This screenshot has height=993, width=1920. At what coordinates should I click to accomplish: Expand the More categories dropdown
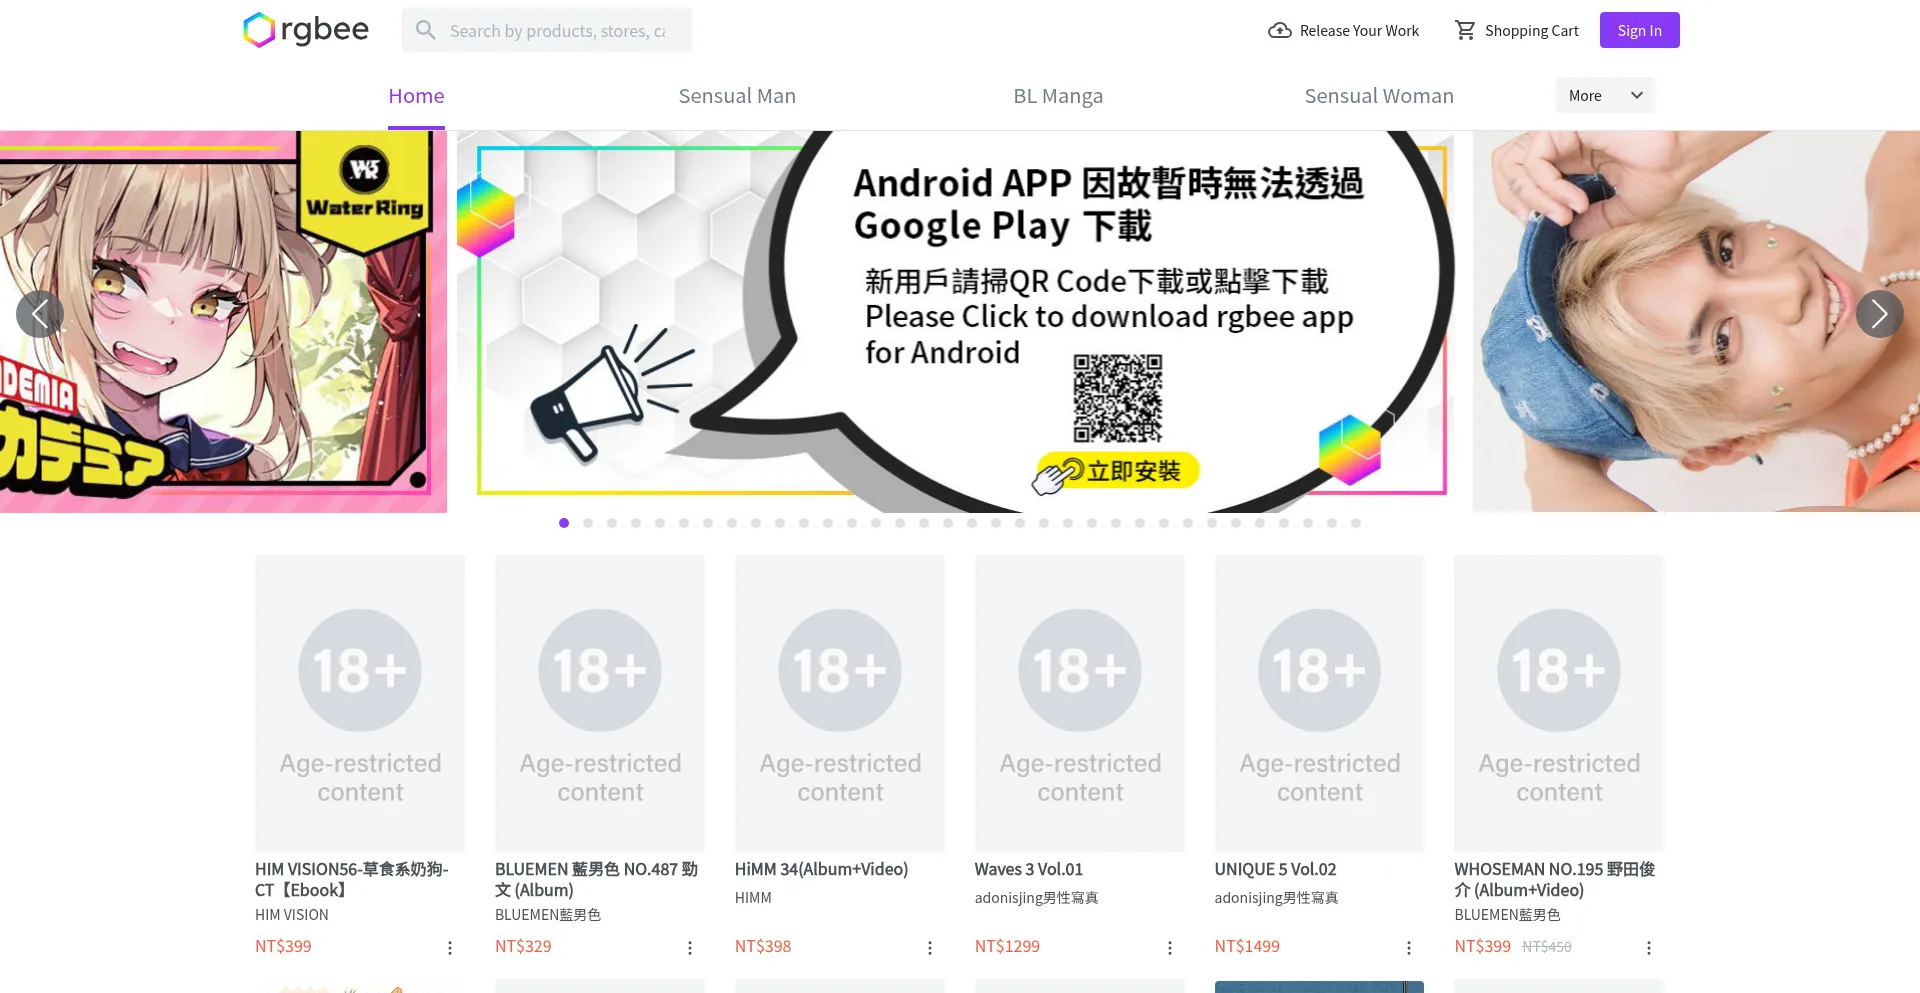pos(1605,95)
